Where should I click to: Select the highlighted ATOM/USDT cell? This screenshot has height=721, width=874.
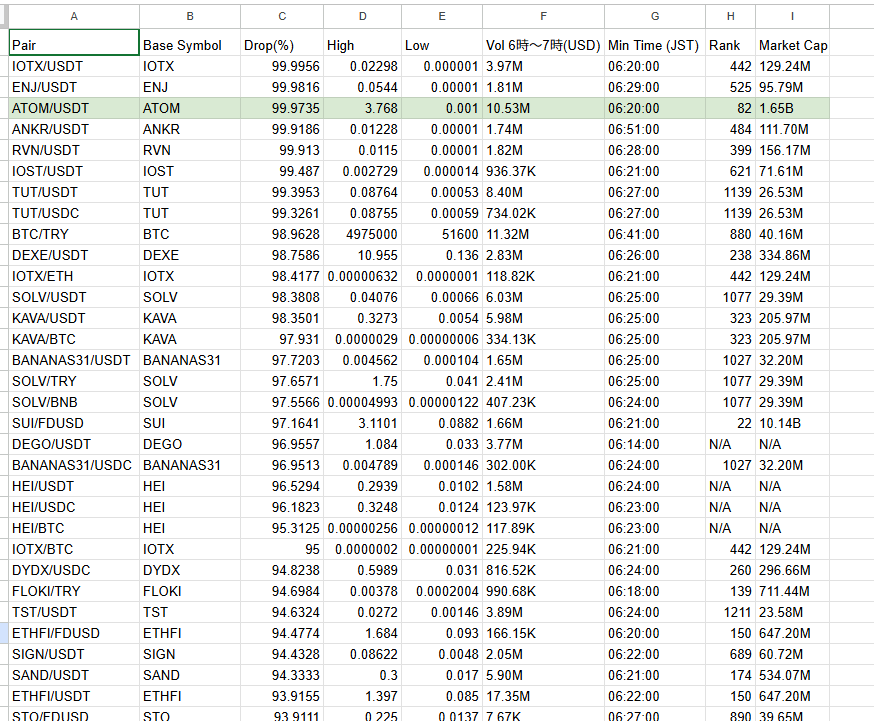click(74, 108)
